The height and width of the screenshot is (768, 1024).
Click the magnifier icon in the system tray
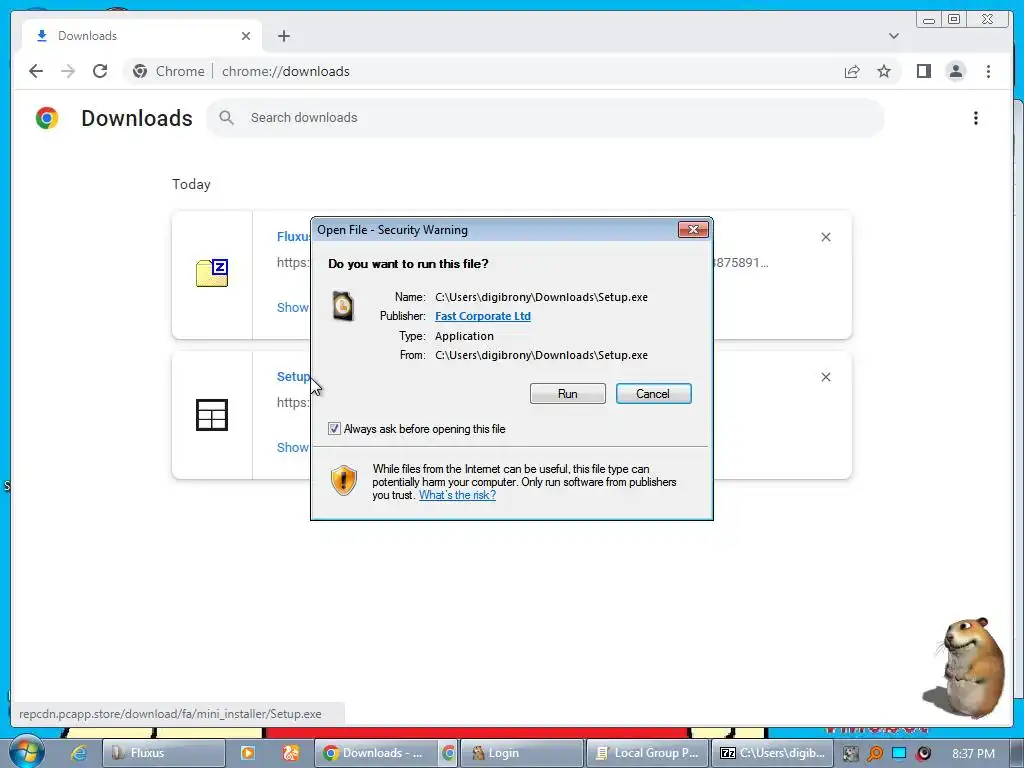[875, 754]
